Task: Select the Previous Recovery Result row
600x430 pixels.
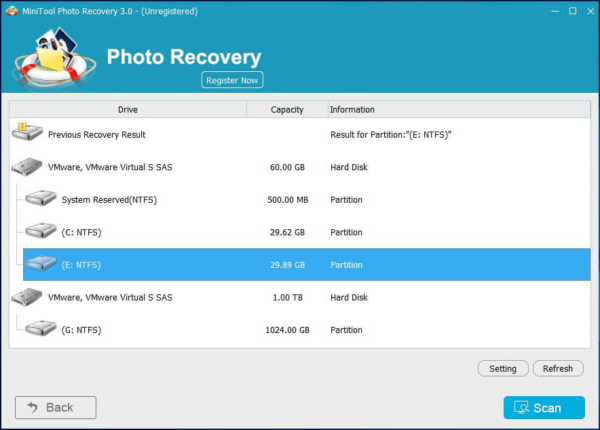Action: coord(300,135)
